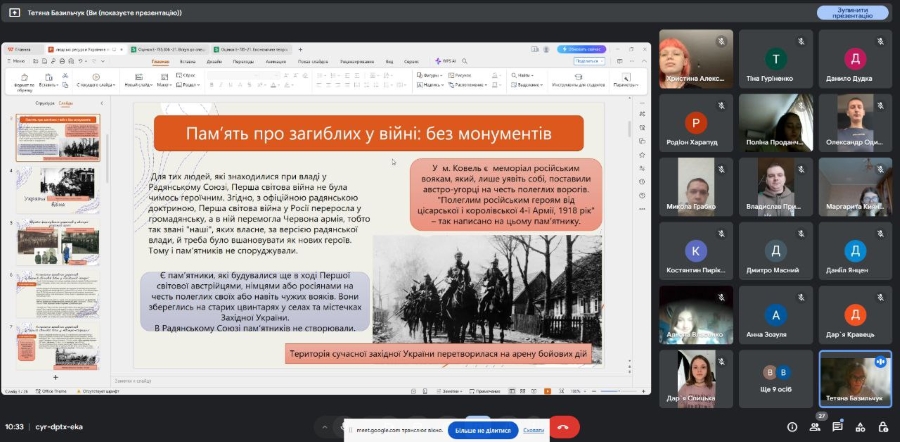Image resolution: width=900 pixels, height=442 pixels.
Task: Collapse the slide panel chevron
Action: (102, 103)
